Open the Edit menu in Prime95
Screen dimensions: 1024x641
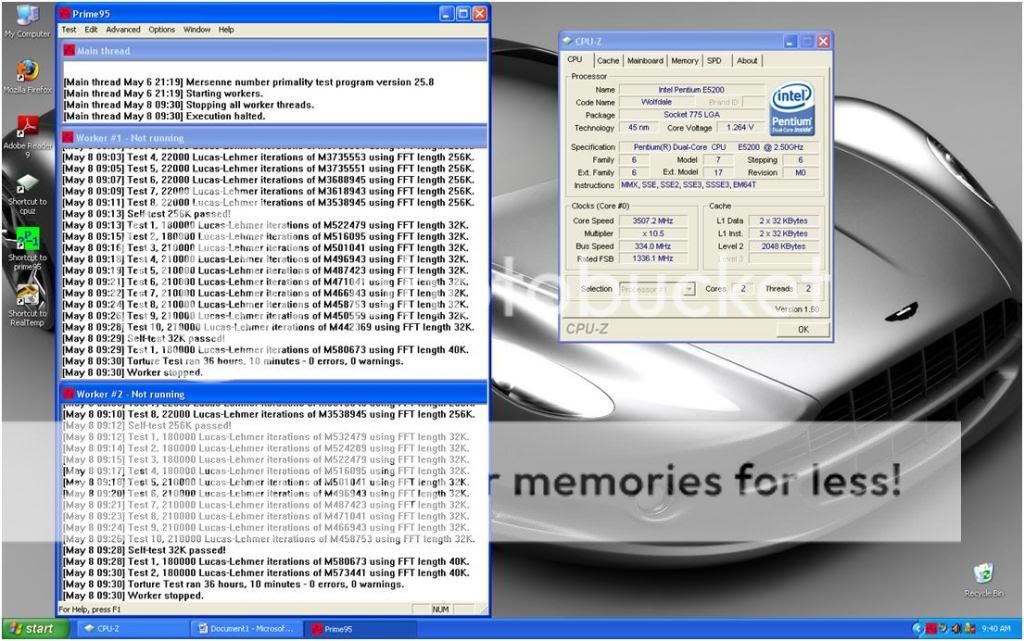91,29
